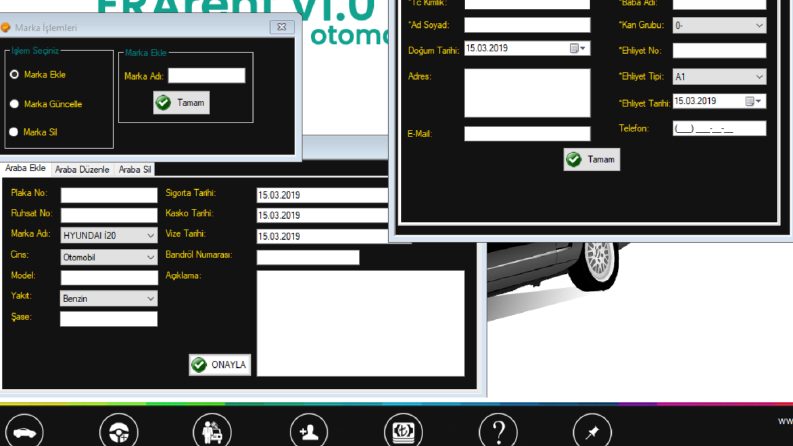The height and width of the screenshot is (446, 793).
Task: Click the Ad Soyad input field
Action: [527, 25]
